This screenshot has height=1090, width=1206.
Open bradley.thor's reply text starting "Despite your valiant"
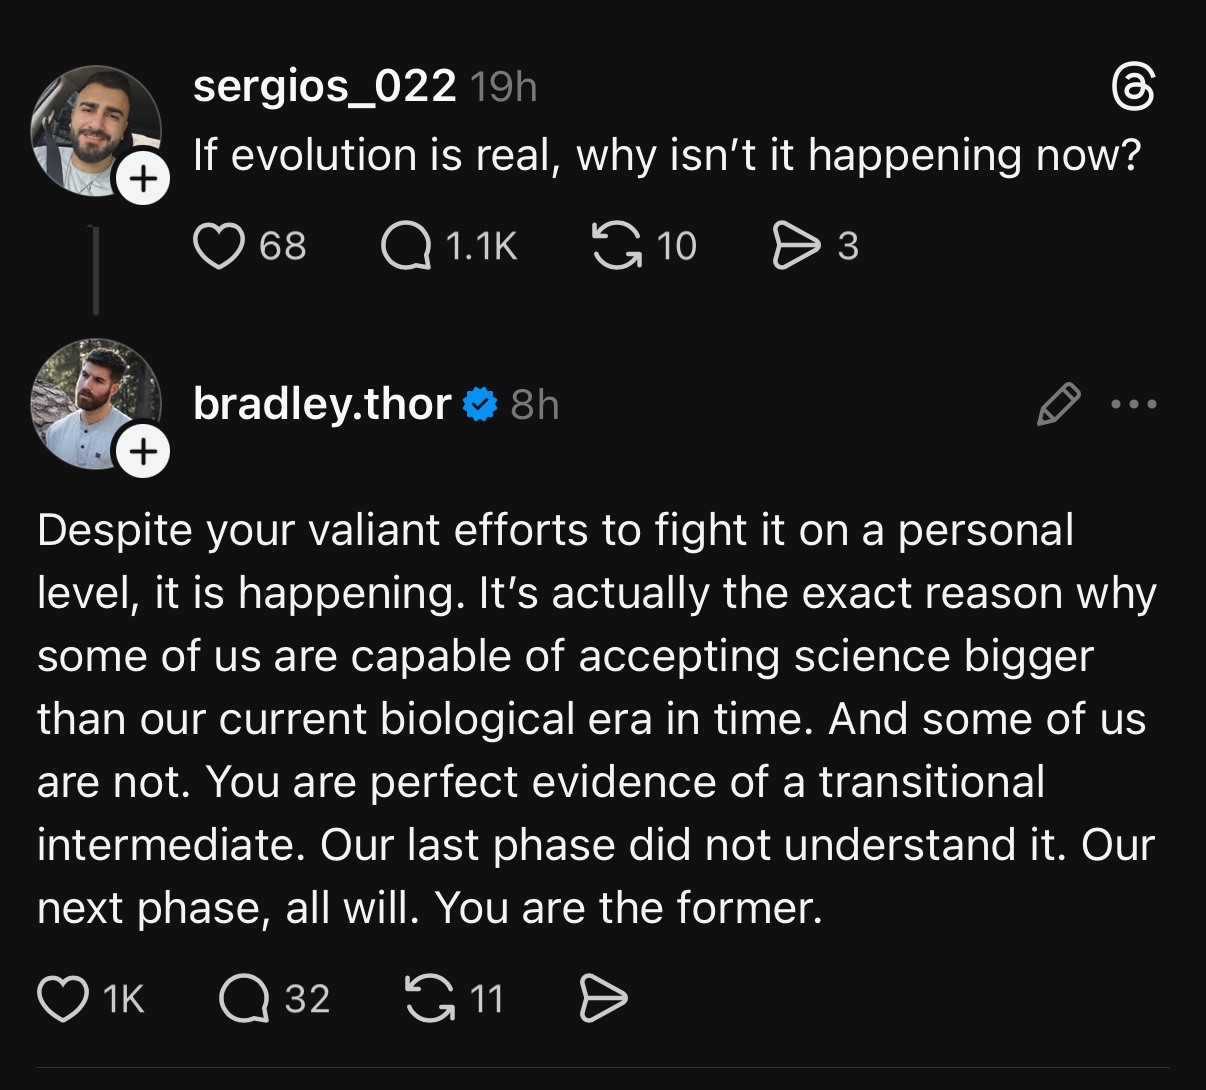596,718
